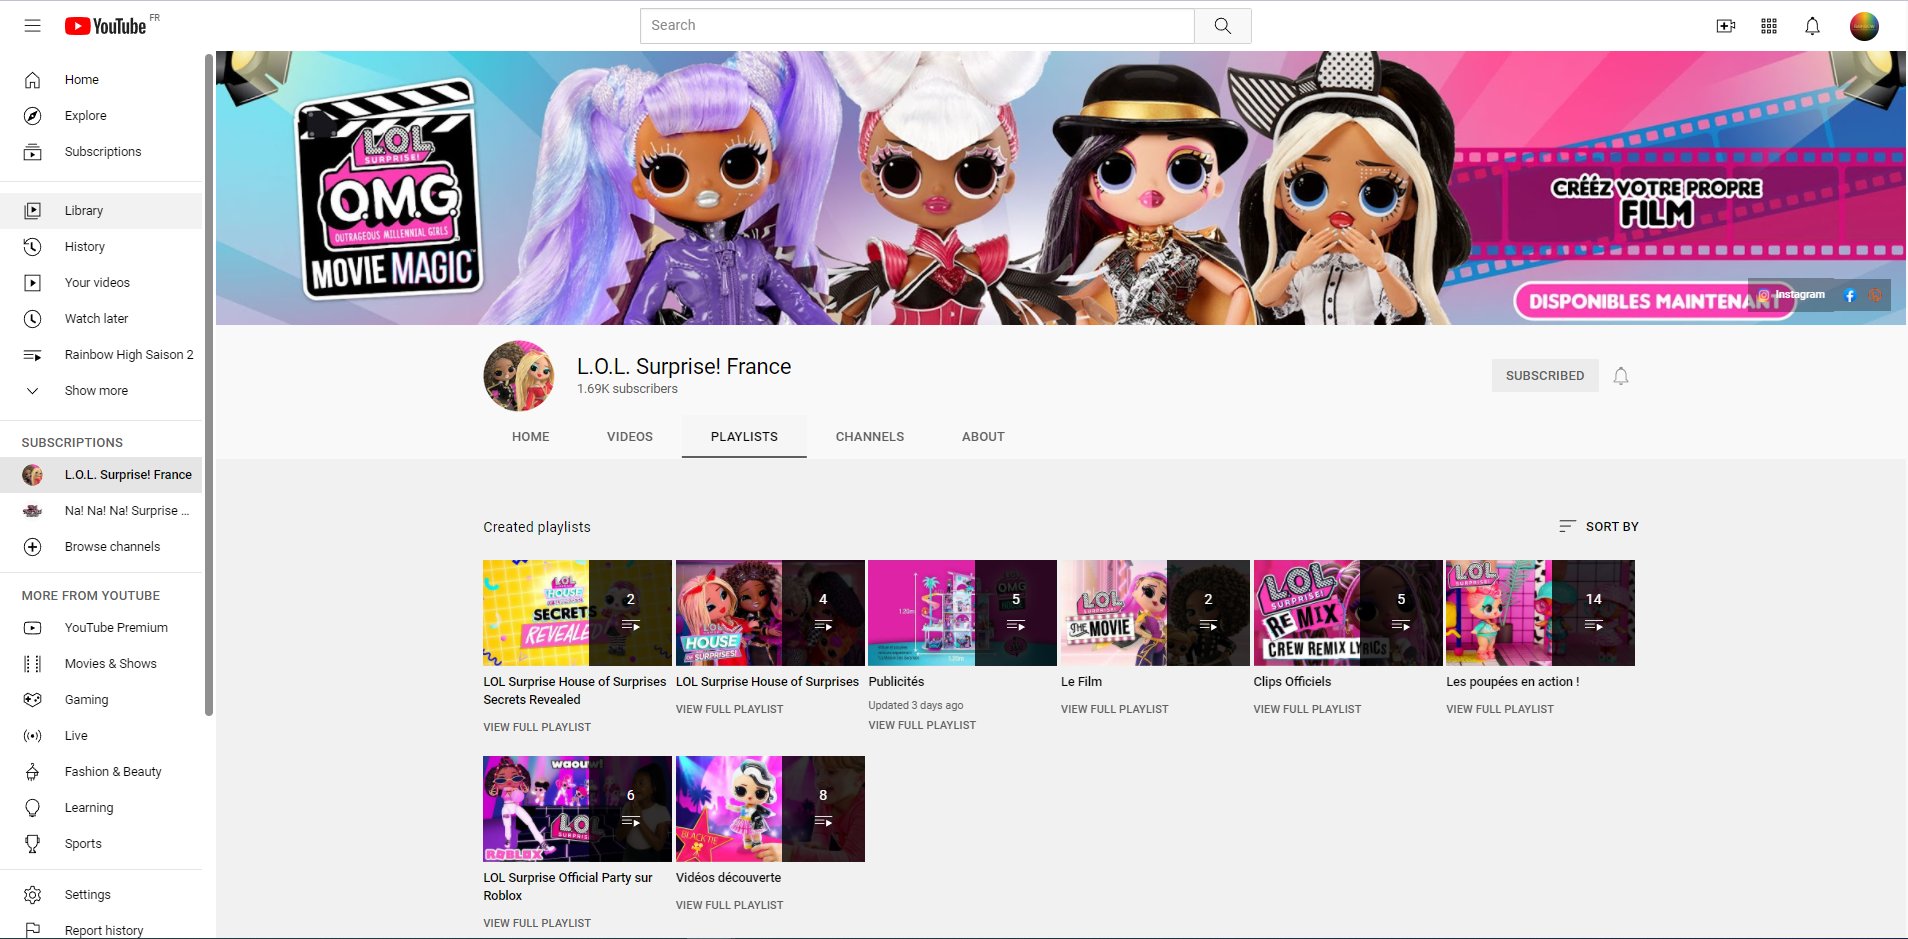Viewport: 1908px width, 939px height.
Task: Select the PLAYLISTS channel tab
Action: tap(744, 437)
